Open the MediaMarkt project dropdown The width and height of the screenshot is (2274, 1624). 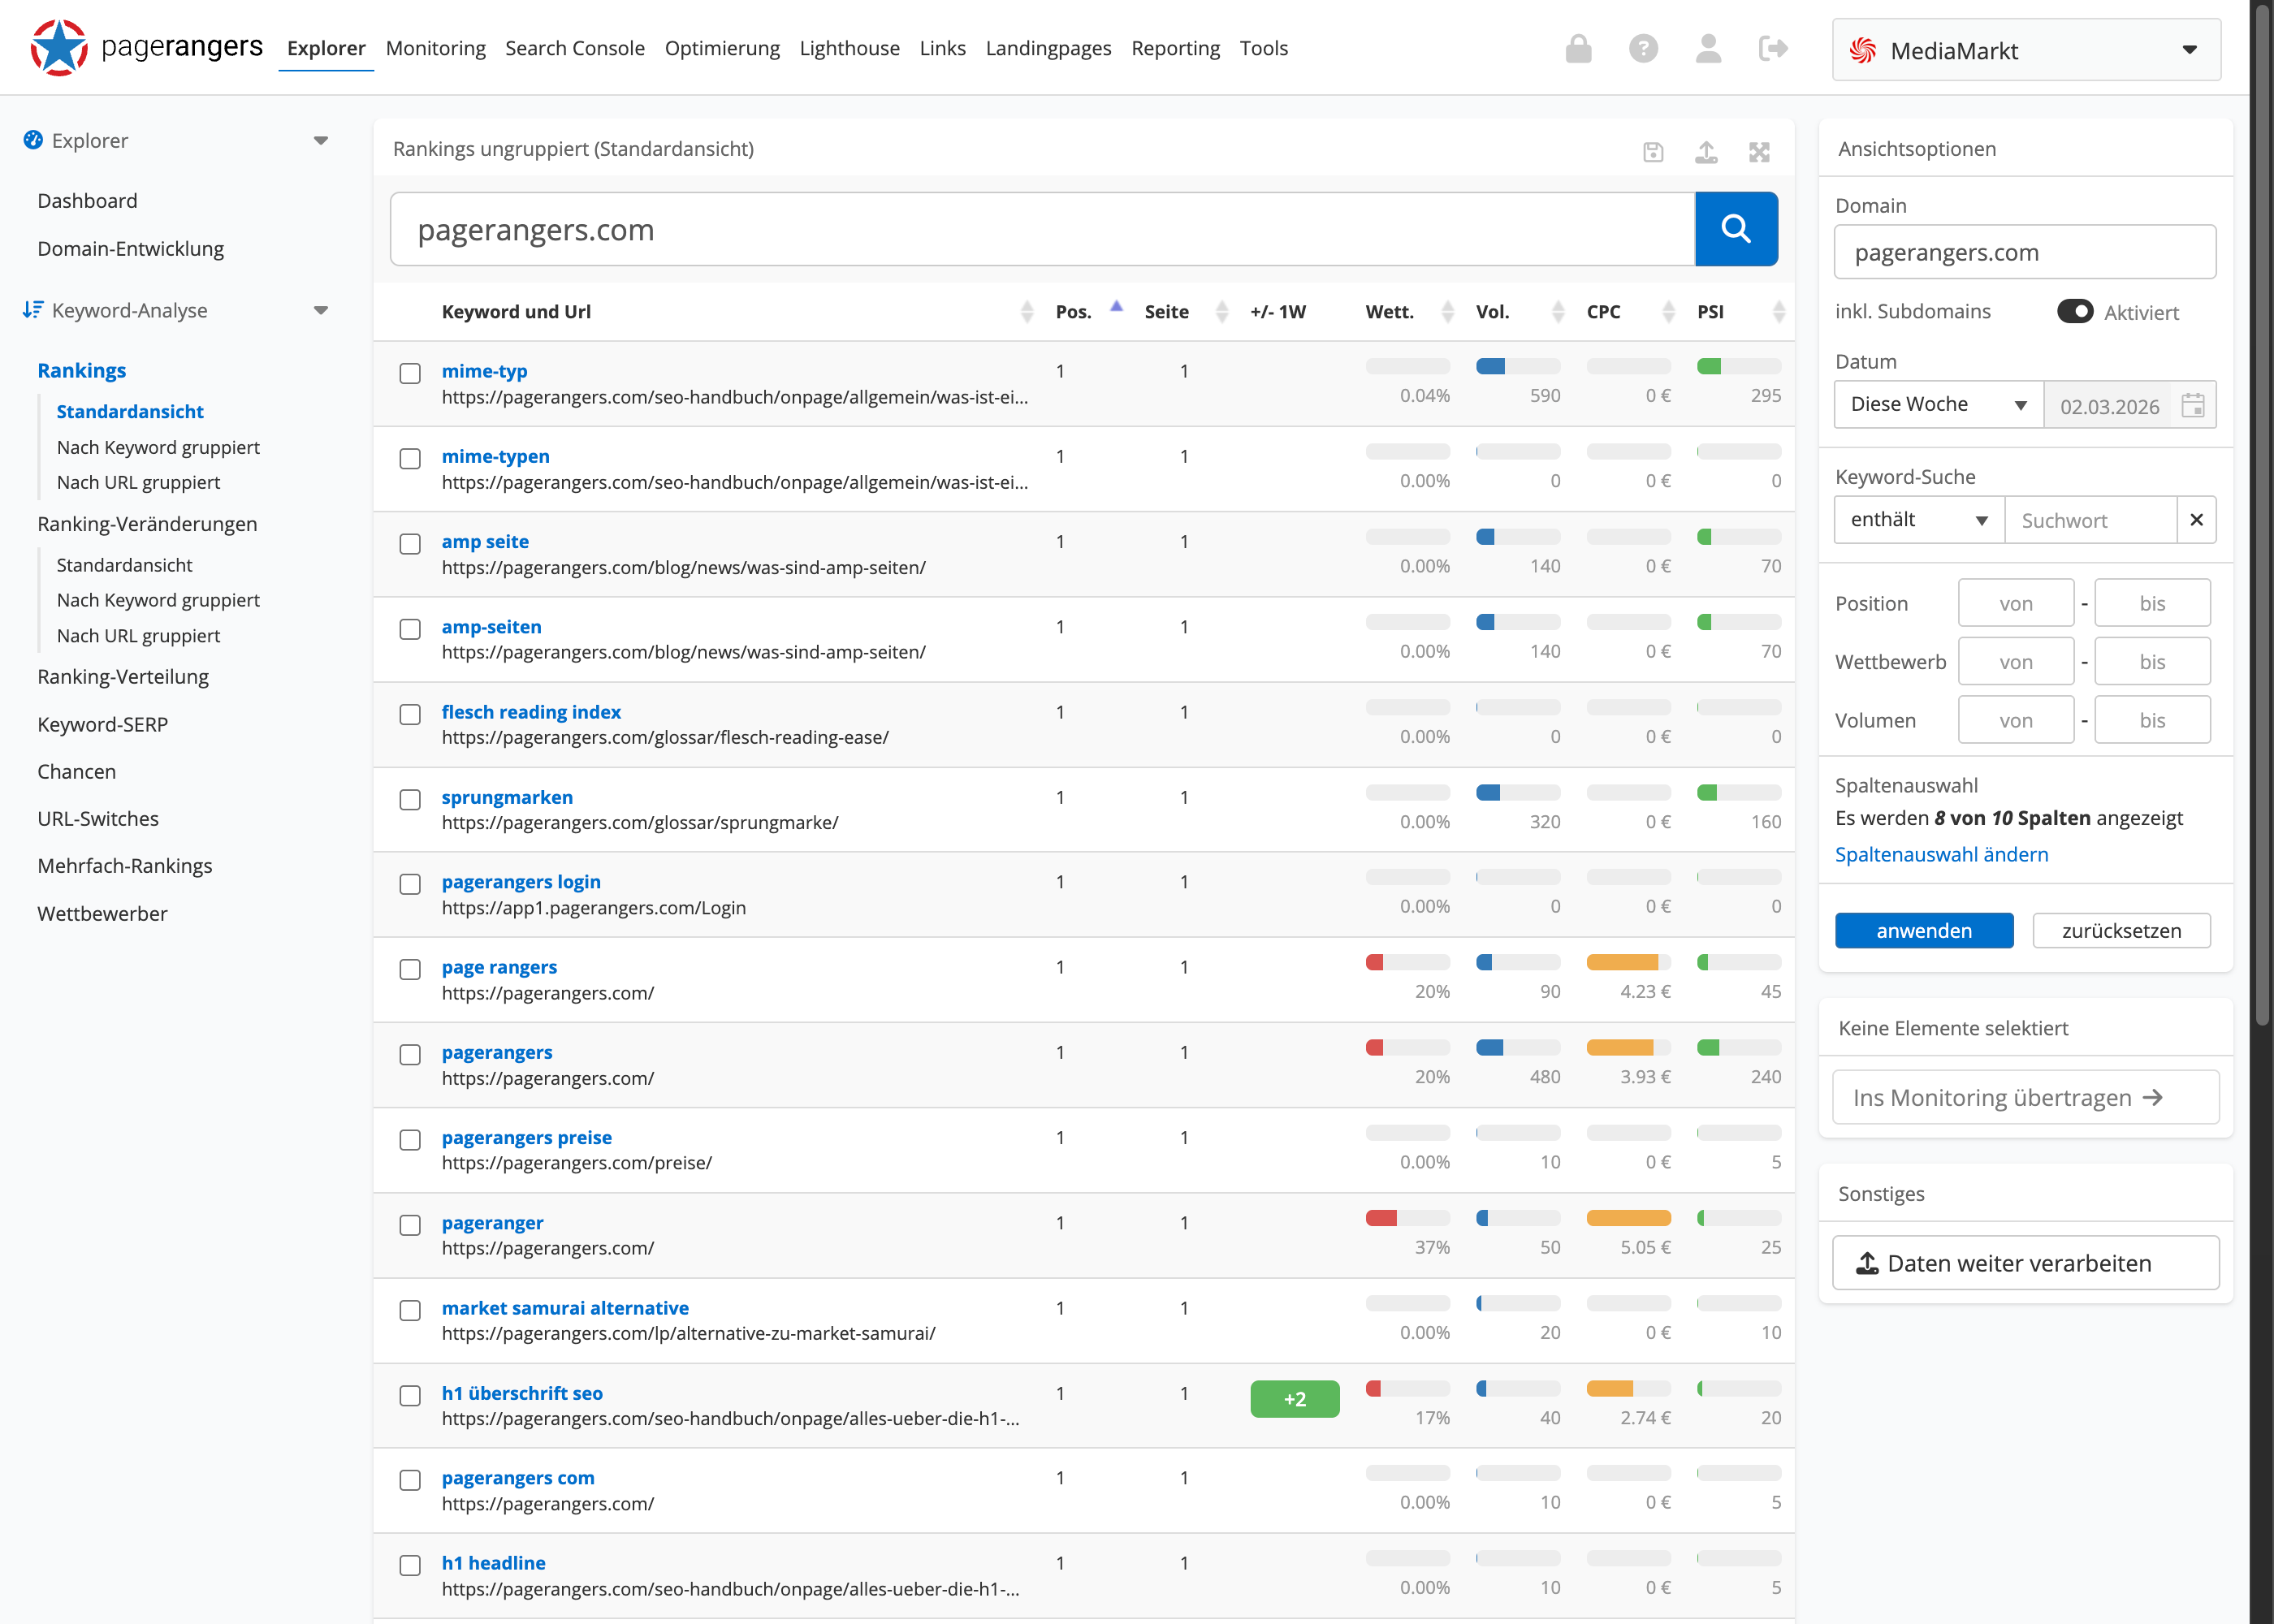click(2026, 50)
